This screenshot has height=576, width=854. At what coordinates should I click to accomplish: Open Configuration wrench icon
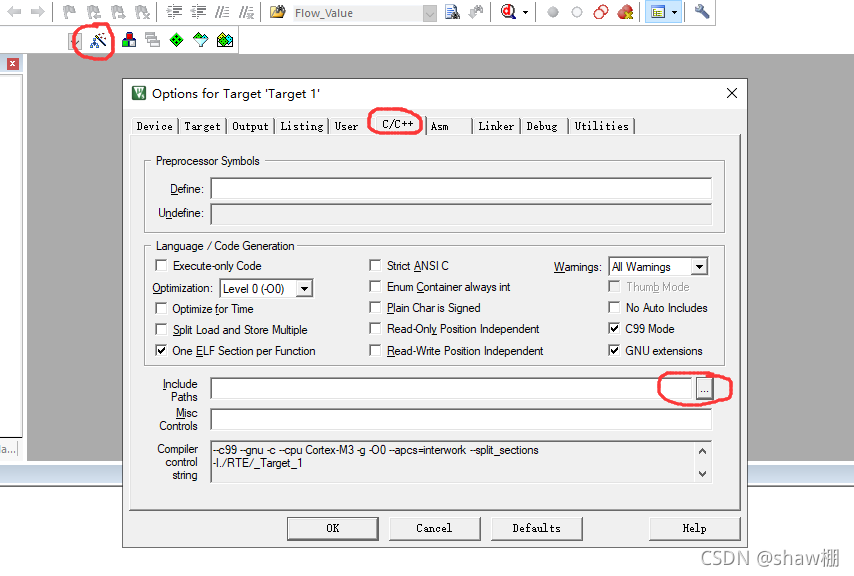pyautogui.click(x=702, y=11)
